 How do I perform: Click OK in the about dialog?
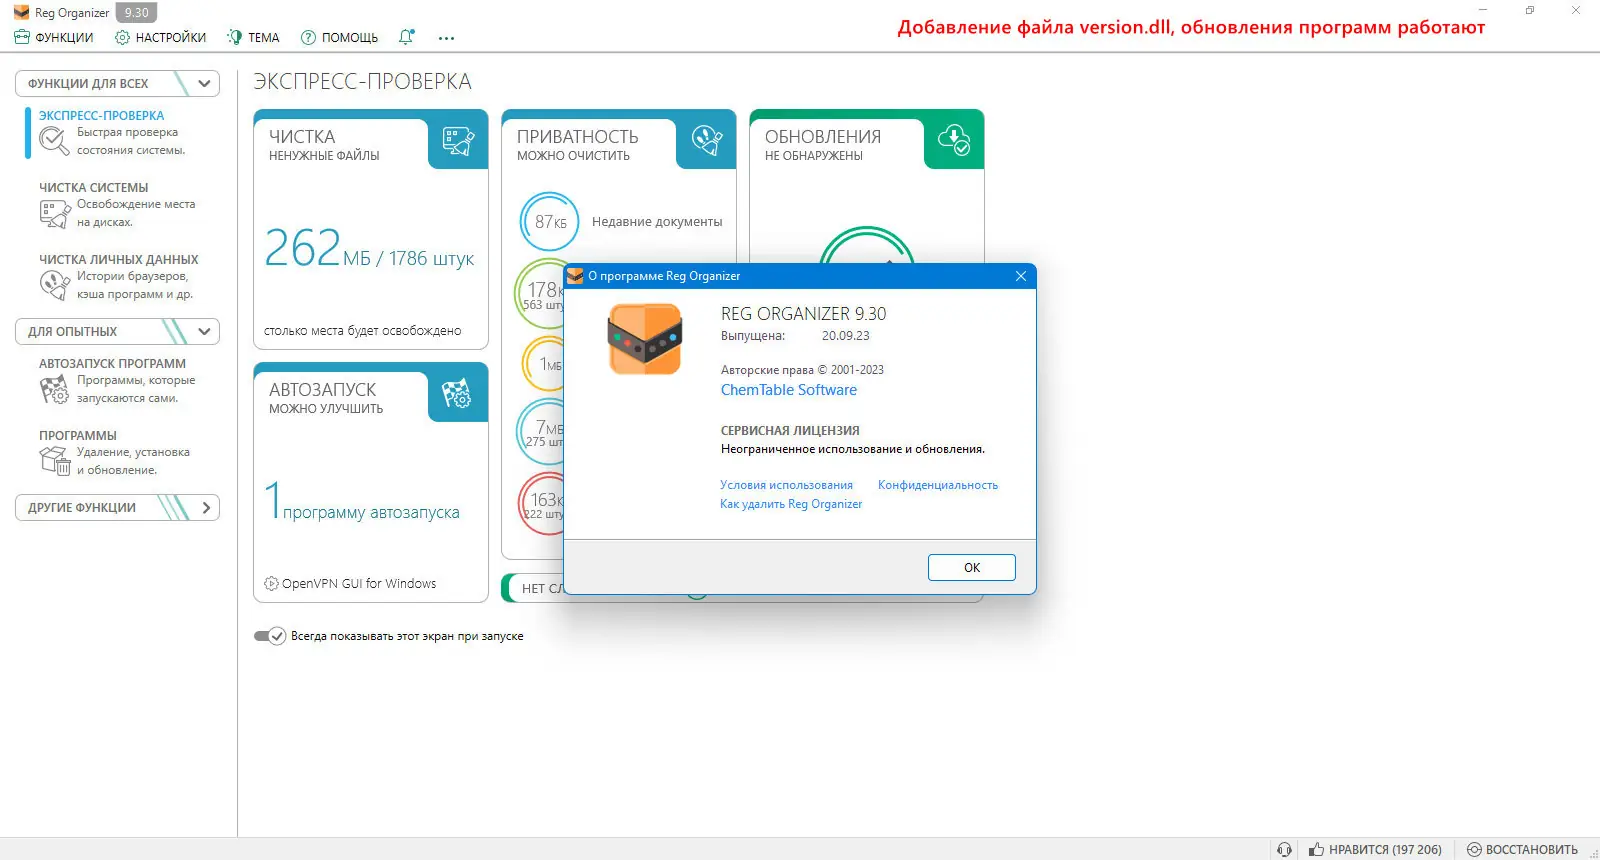coord(972,567)
